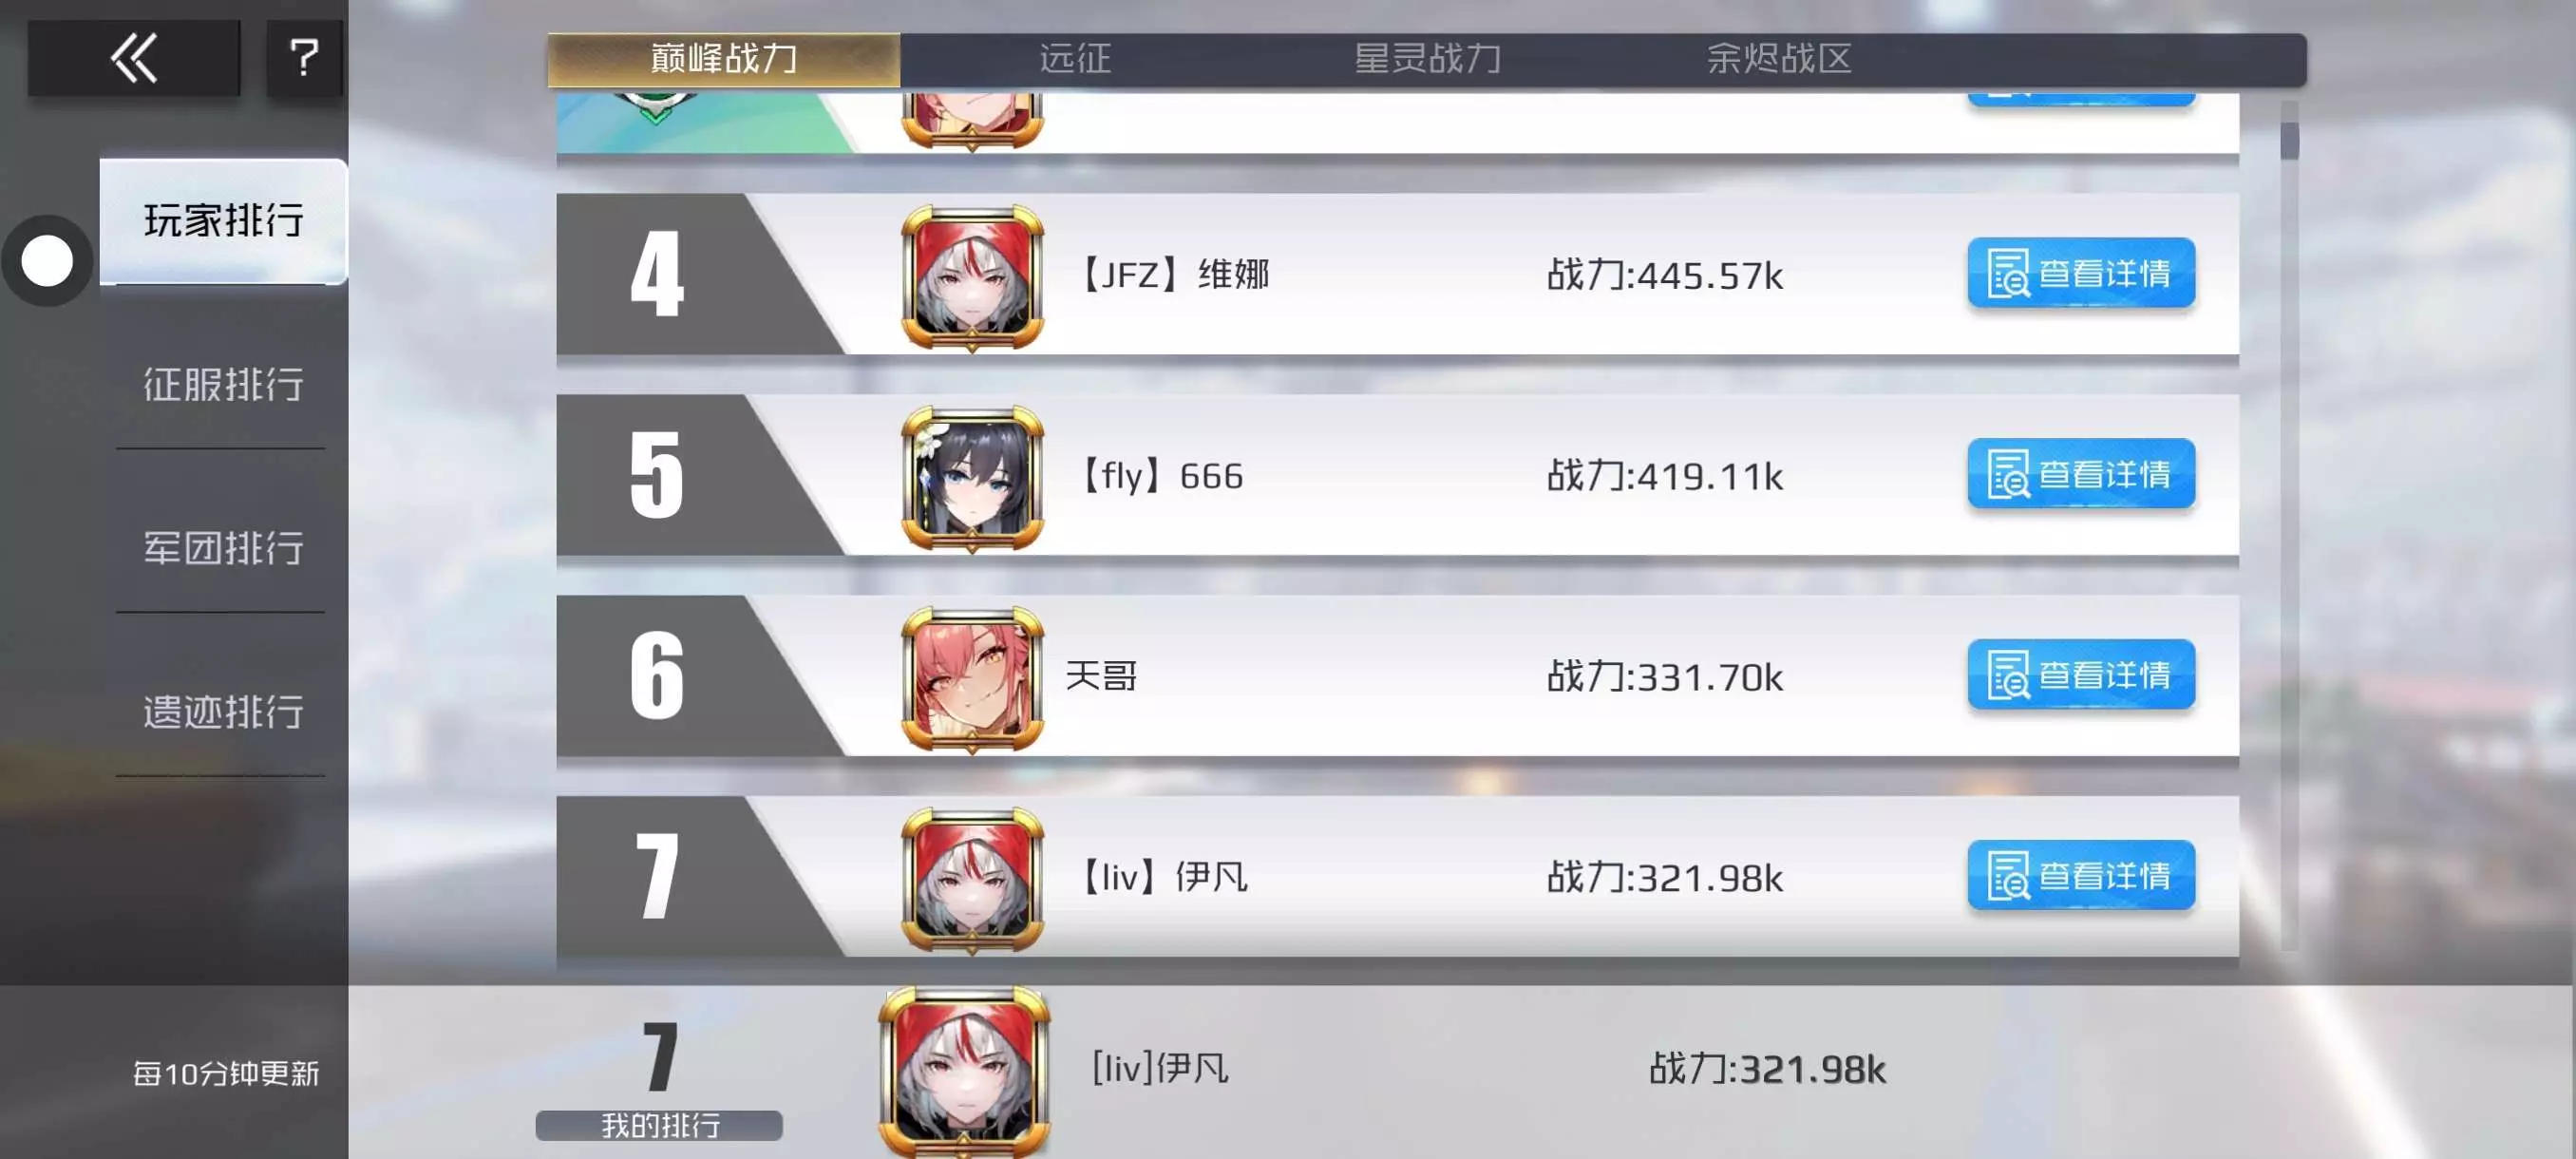Open the question mark help button
The image size is (2576, 1159).
tap(304, 58)
